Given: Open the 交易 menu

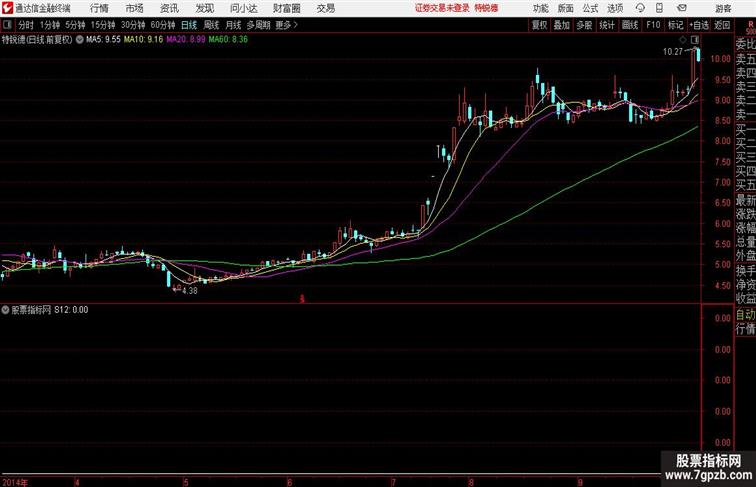Looking at the screenshot, I should click(325, 8).
